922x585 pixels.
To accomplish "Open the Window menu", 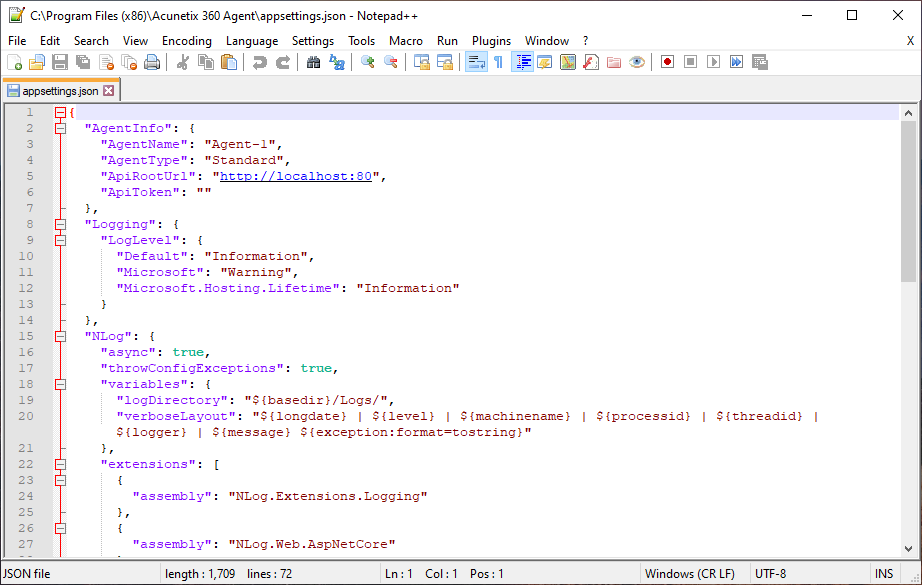I will point(547,41).
